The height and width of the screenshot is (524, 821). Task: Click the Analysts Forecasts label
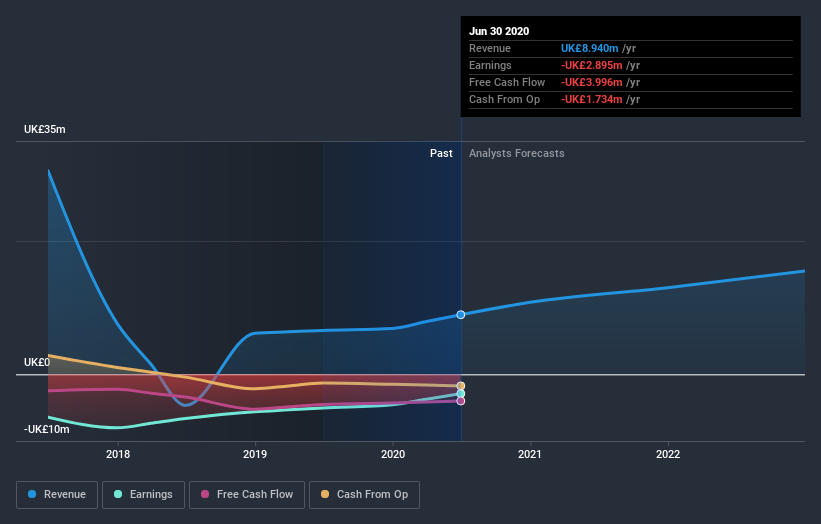tap(517, 153)
